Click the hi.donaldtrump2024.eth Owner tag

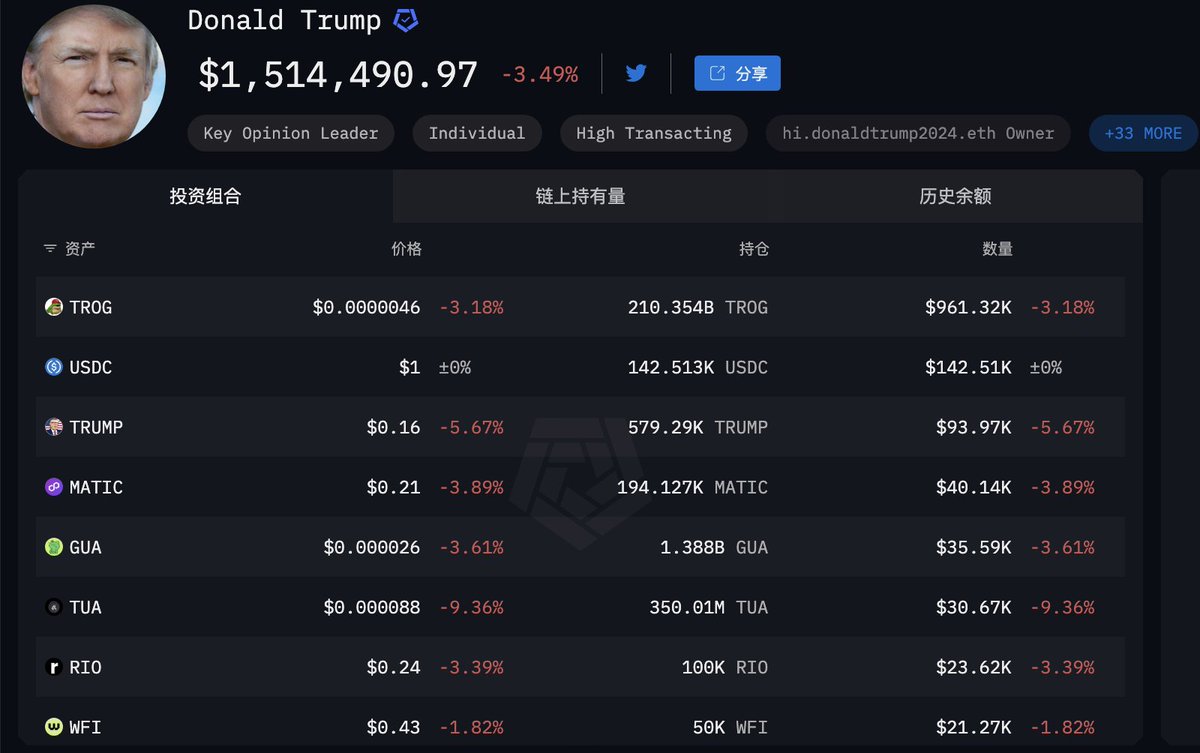(918, 133)
